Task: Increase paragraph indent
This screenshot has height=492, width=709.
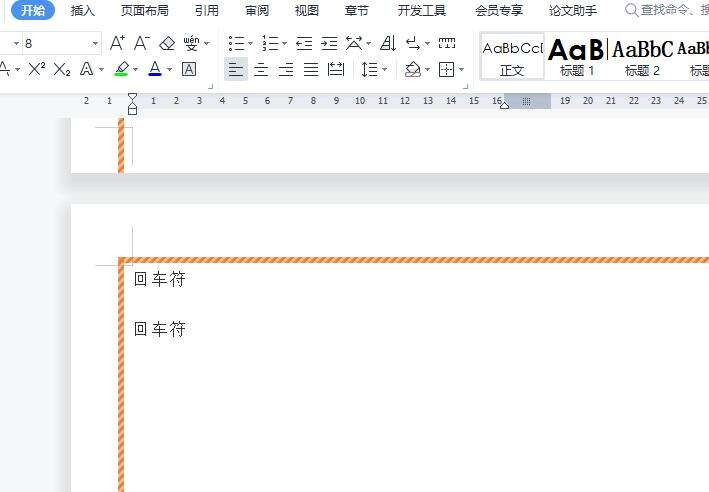Action: coord(329,43)
